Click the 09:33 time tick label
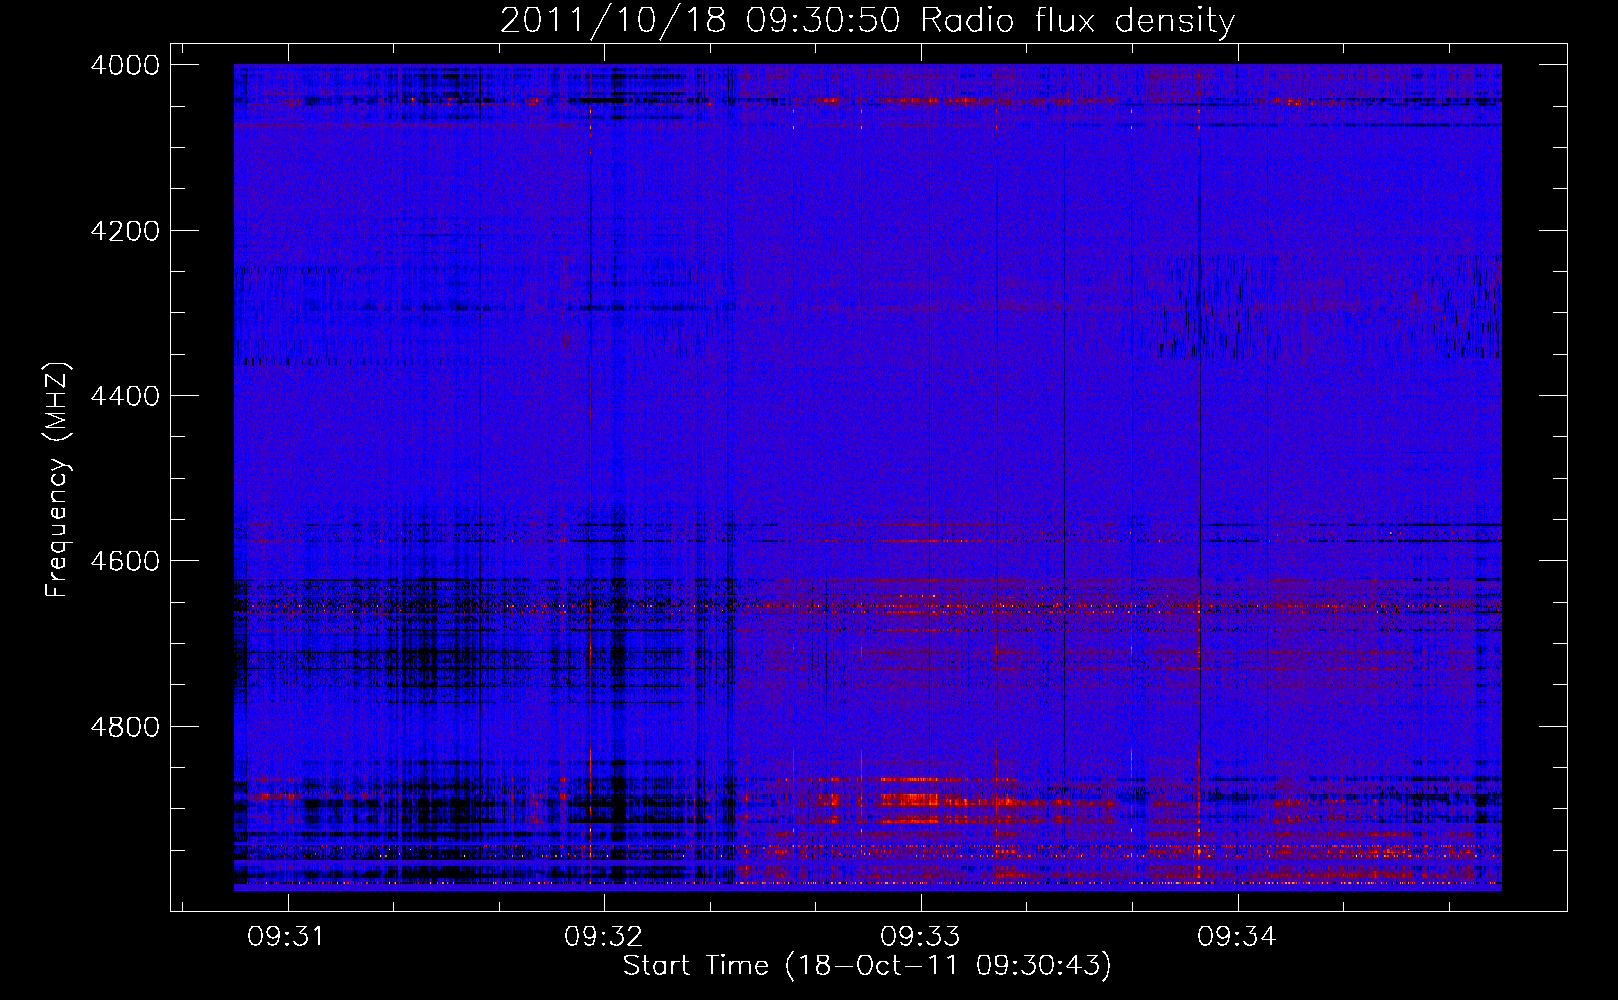 coord(920,936)
